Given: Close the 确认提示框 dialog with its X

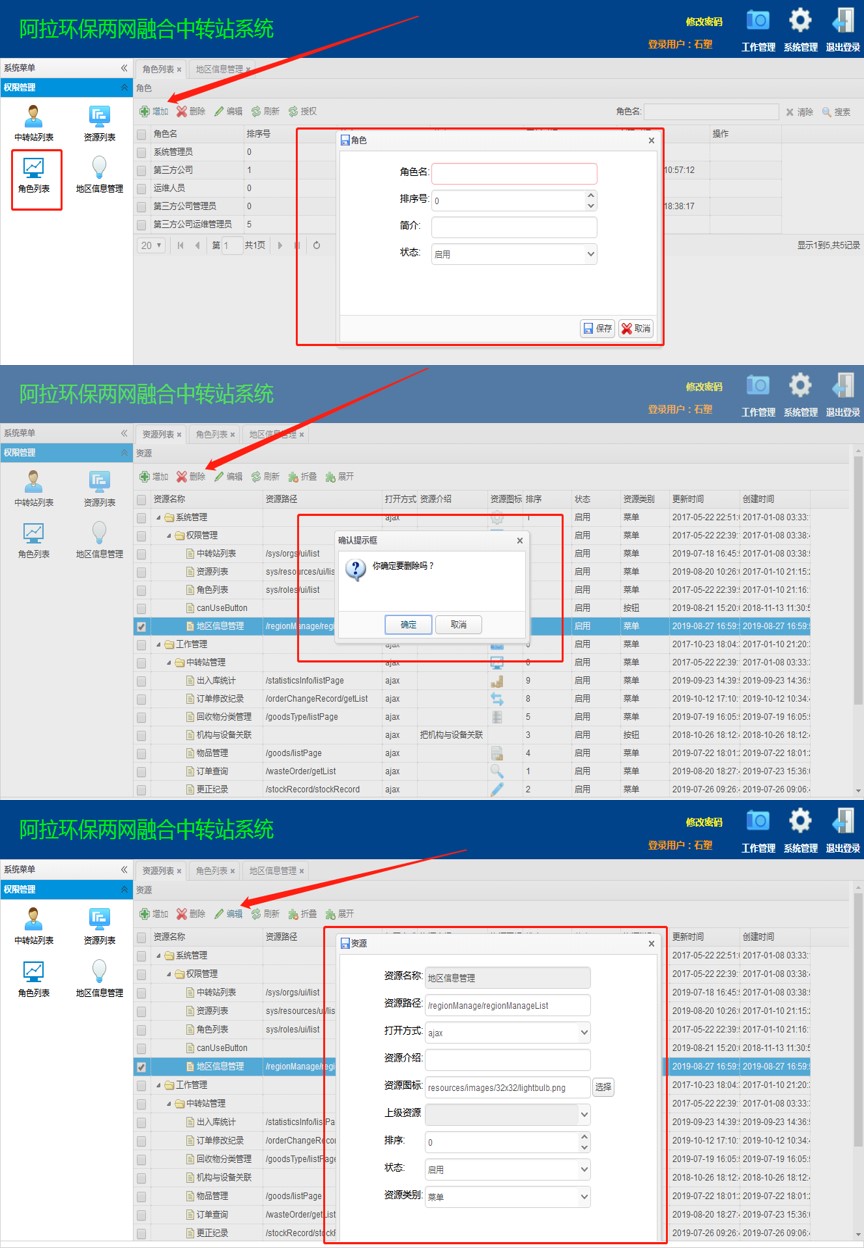Looking at the screenshot, I should click(x=519, y=540).
